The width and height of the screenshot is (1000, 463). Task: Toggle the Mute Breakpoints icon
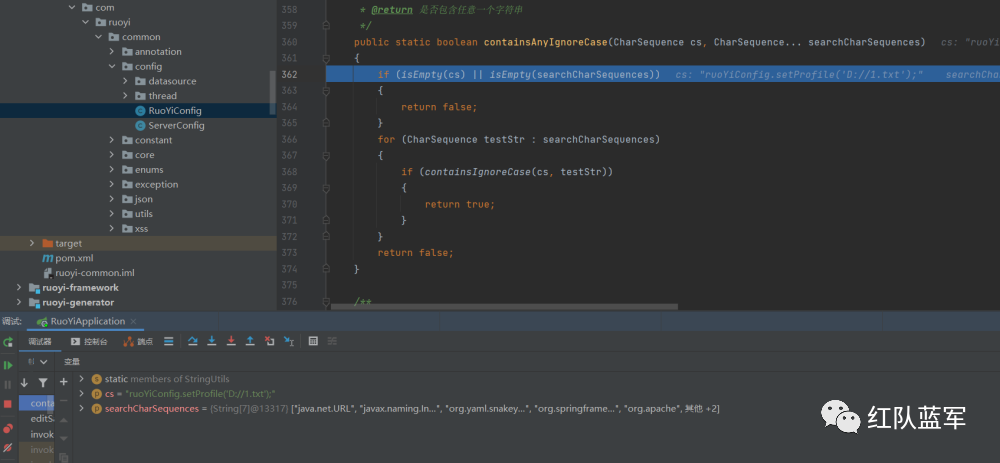8,447
